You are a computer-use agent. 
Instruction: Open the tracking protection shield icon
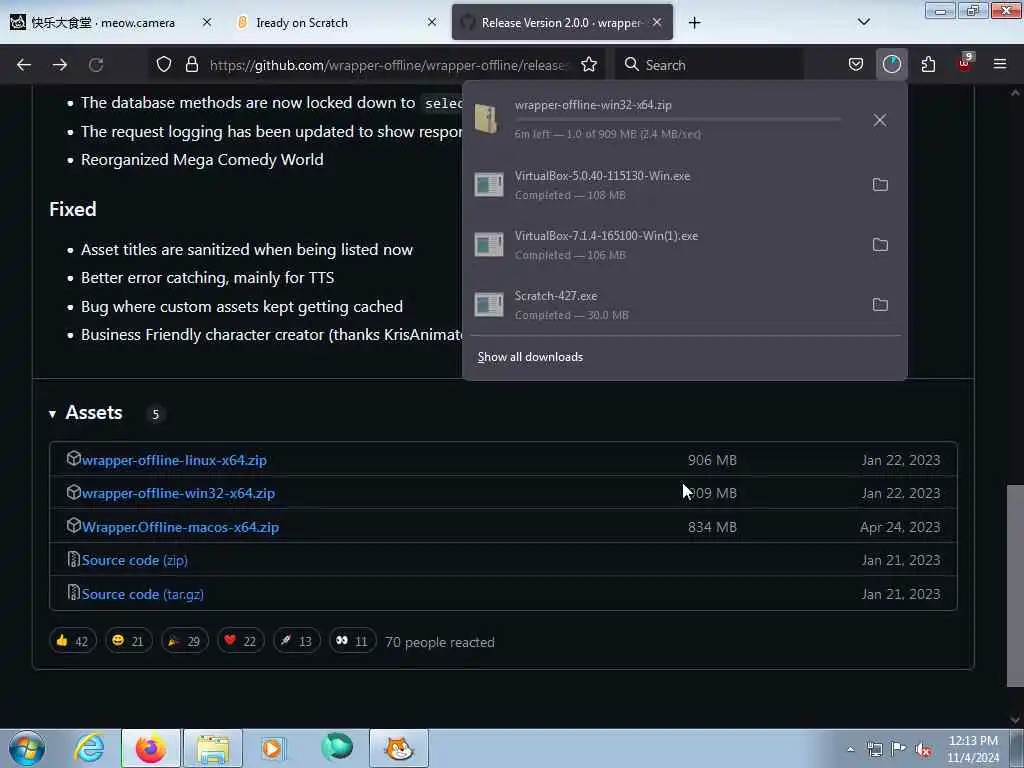click(x=164, y=64)
